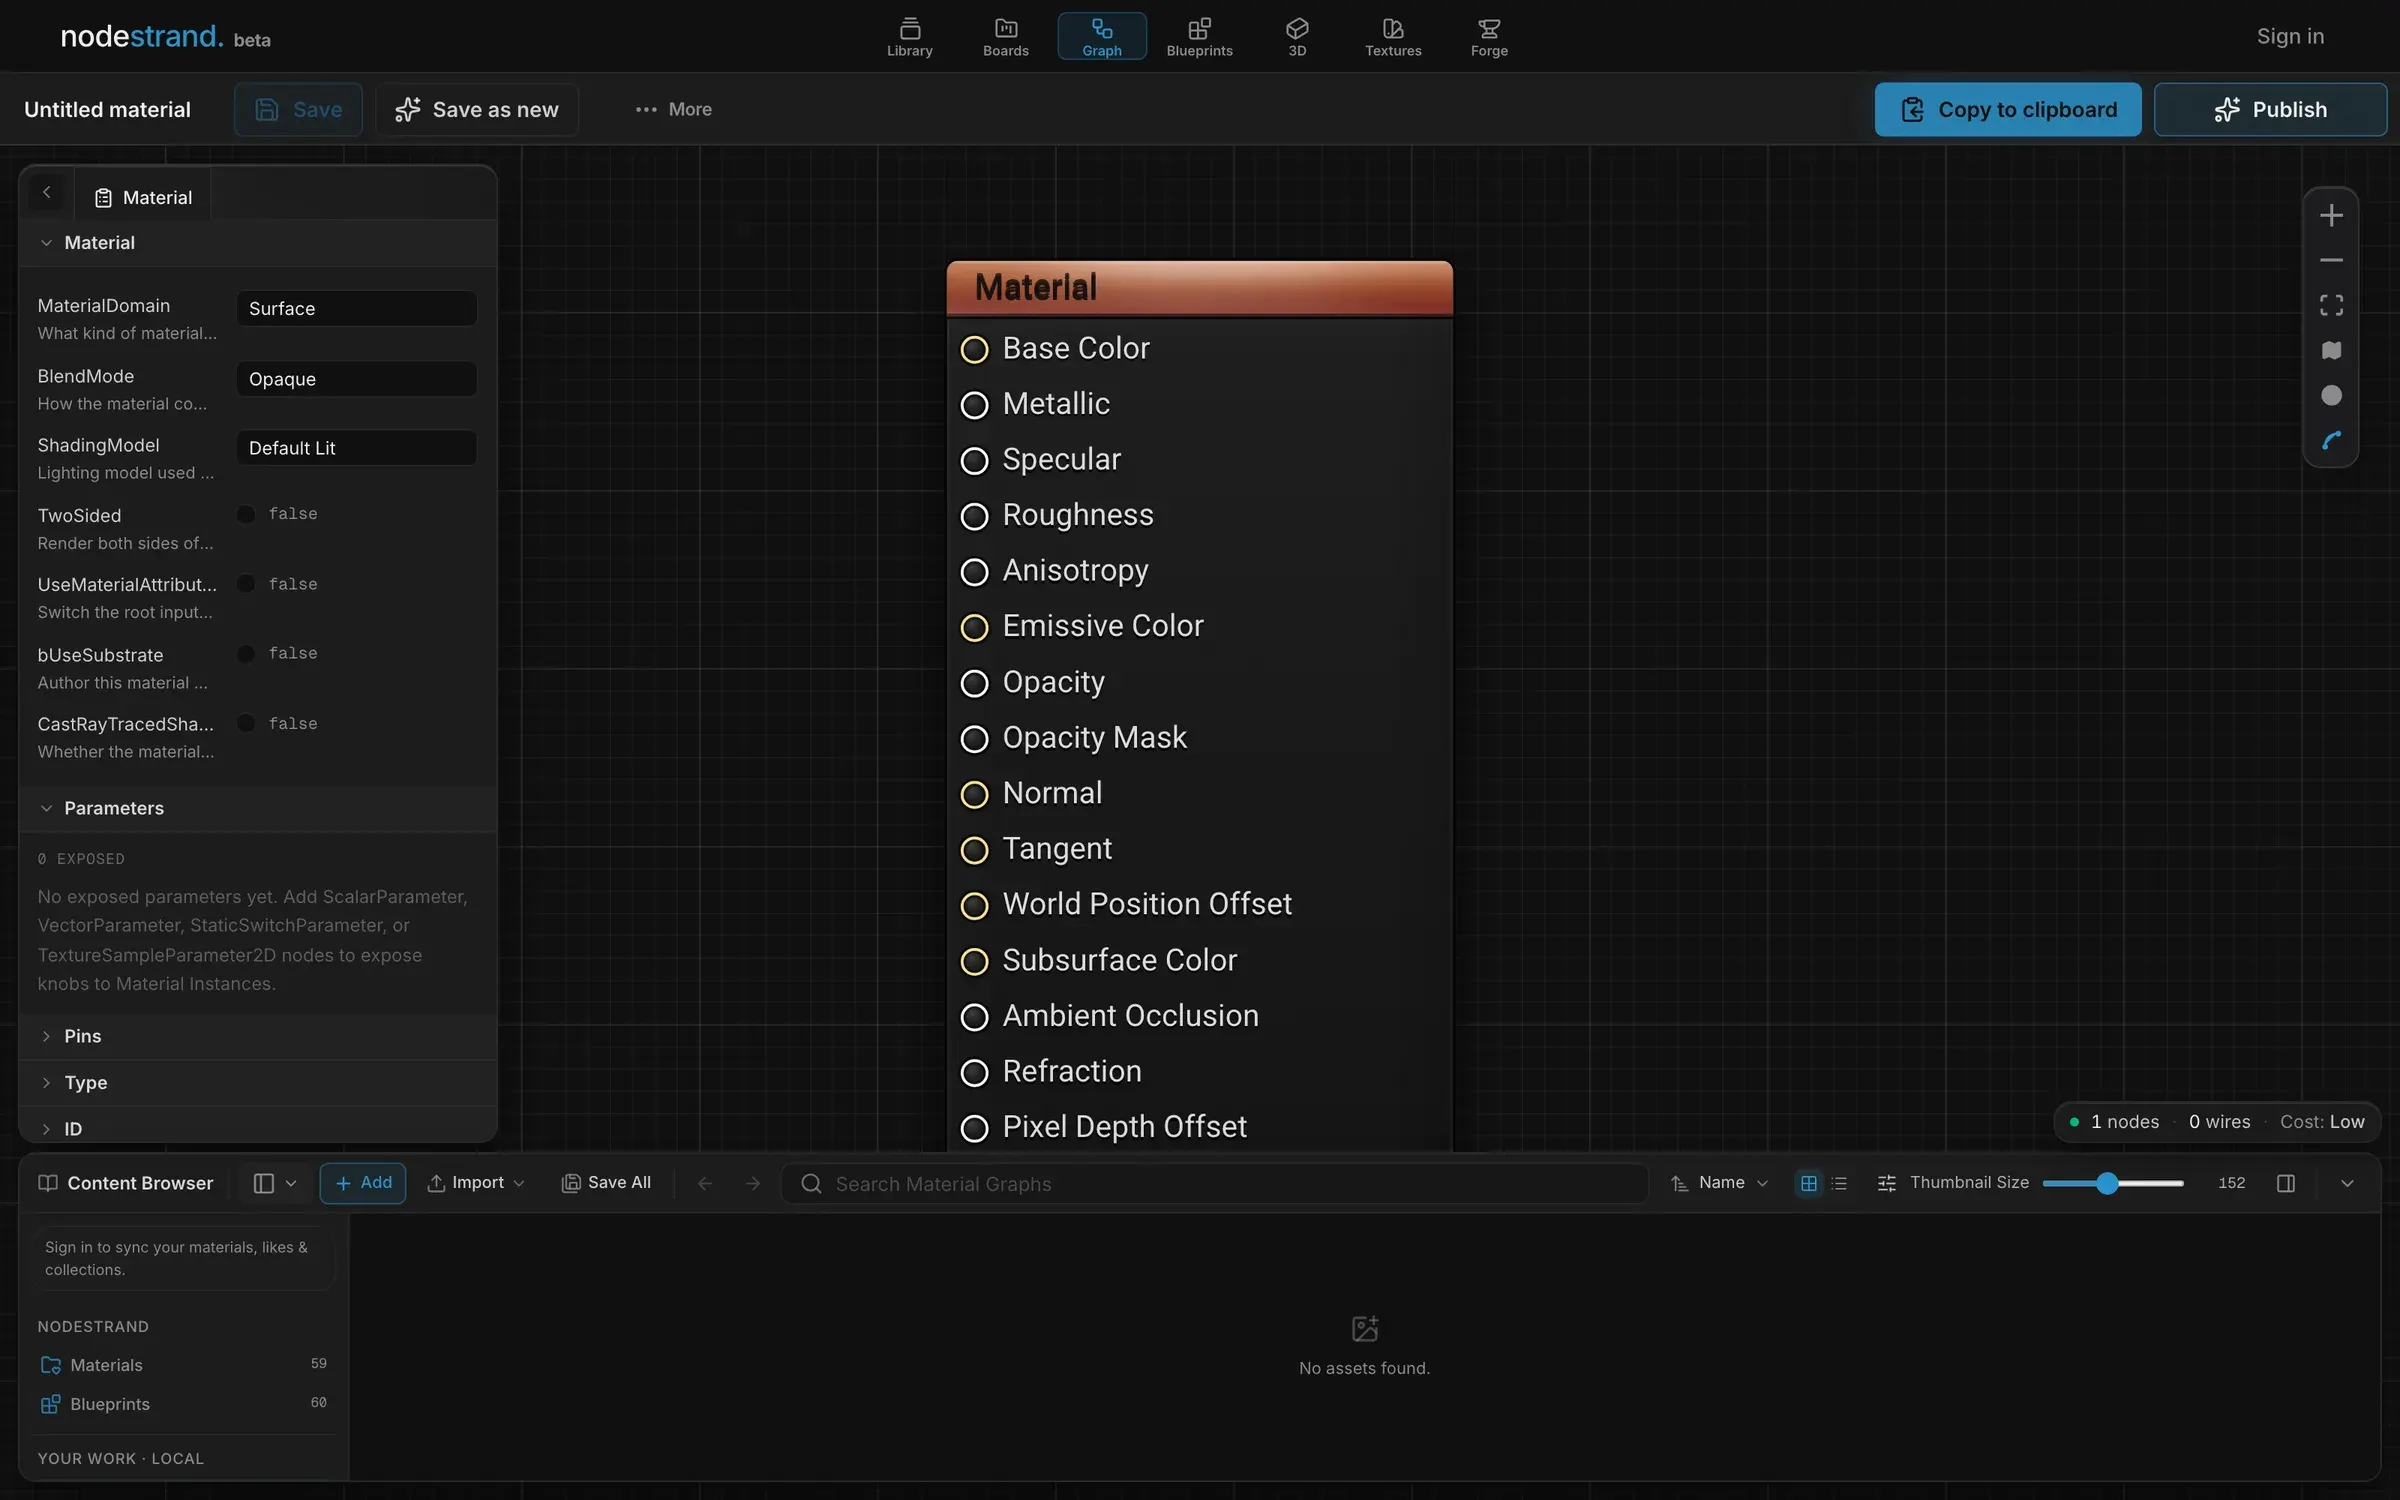Click the Base Color input pin
This screenshot has height=1500, width=2400.
[x=974, y=349]
